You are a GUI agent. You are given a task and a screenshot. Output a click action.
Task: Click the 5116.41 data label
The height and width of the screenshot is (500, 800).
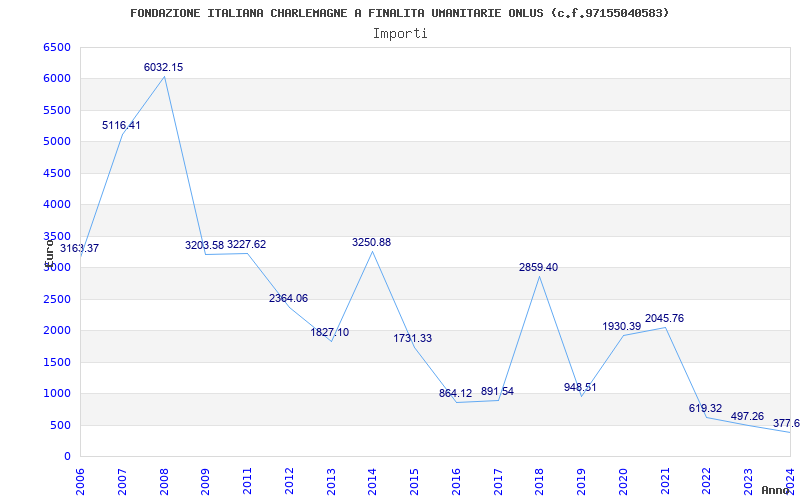point(121,125)
